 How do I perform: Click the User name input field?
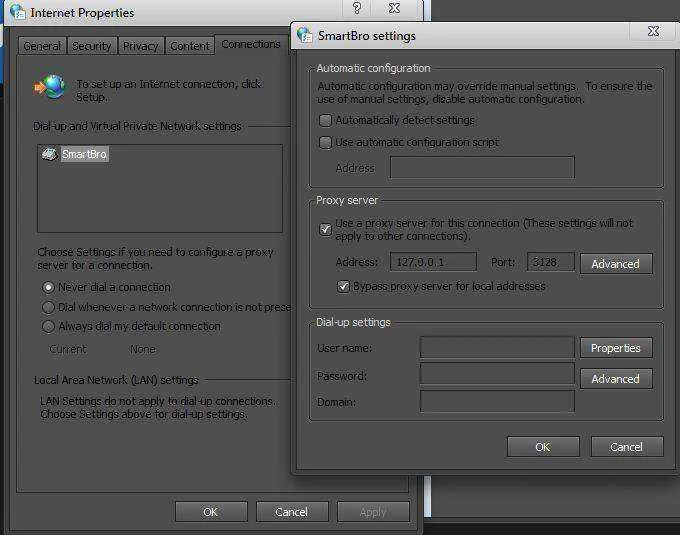(x=497, y=347)
